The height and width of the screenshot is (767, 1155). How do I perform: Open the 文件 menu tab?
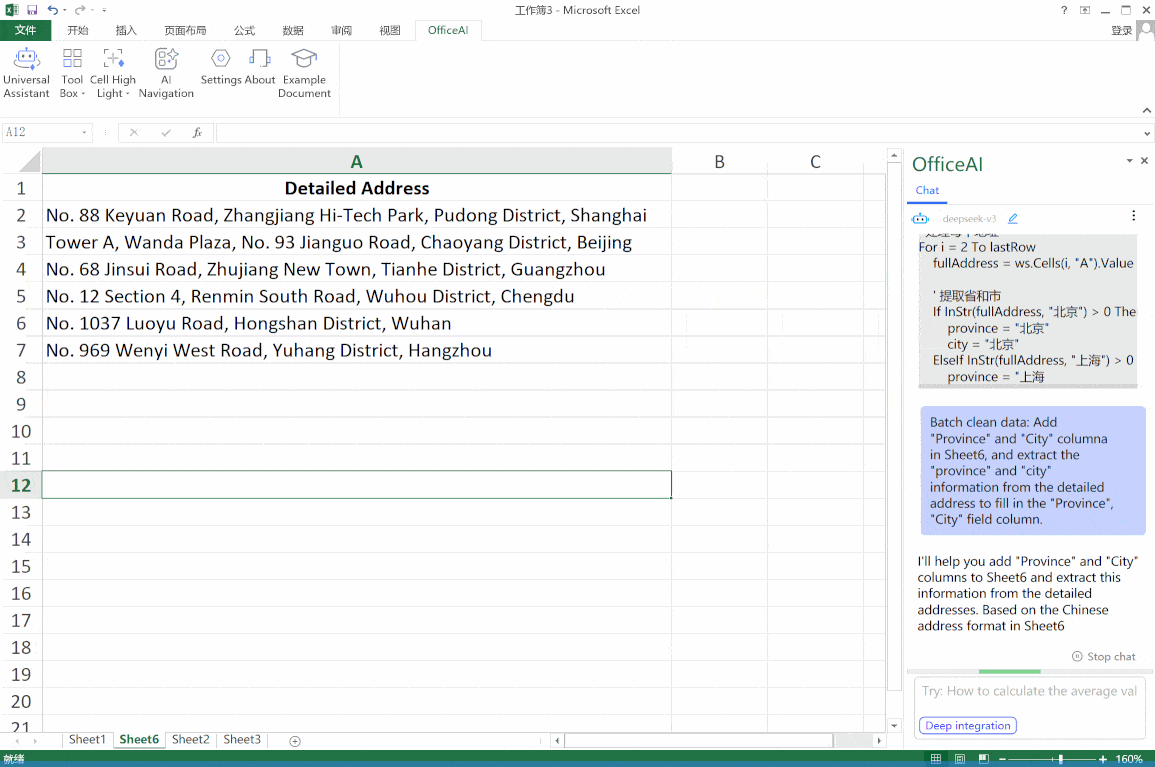point(25,30)
